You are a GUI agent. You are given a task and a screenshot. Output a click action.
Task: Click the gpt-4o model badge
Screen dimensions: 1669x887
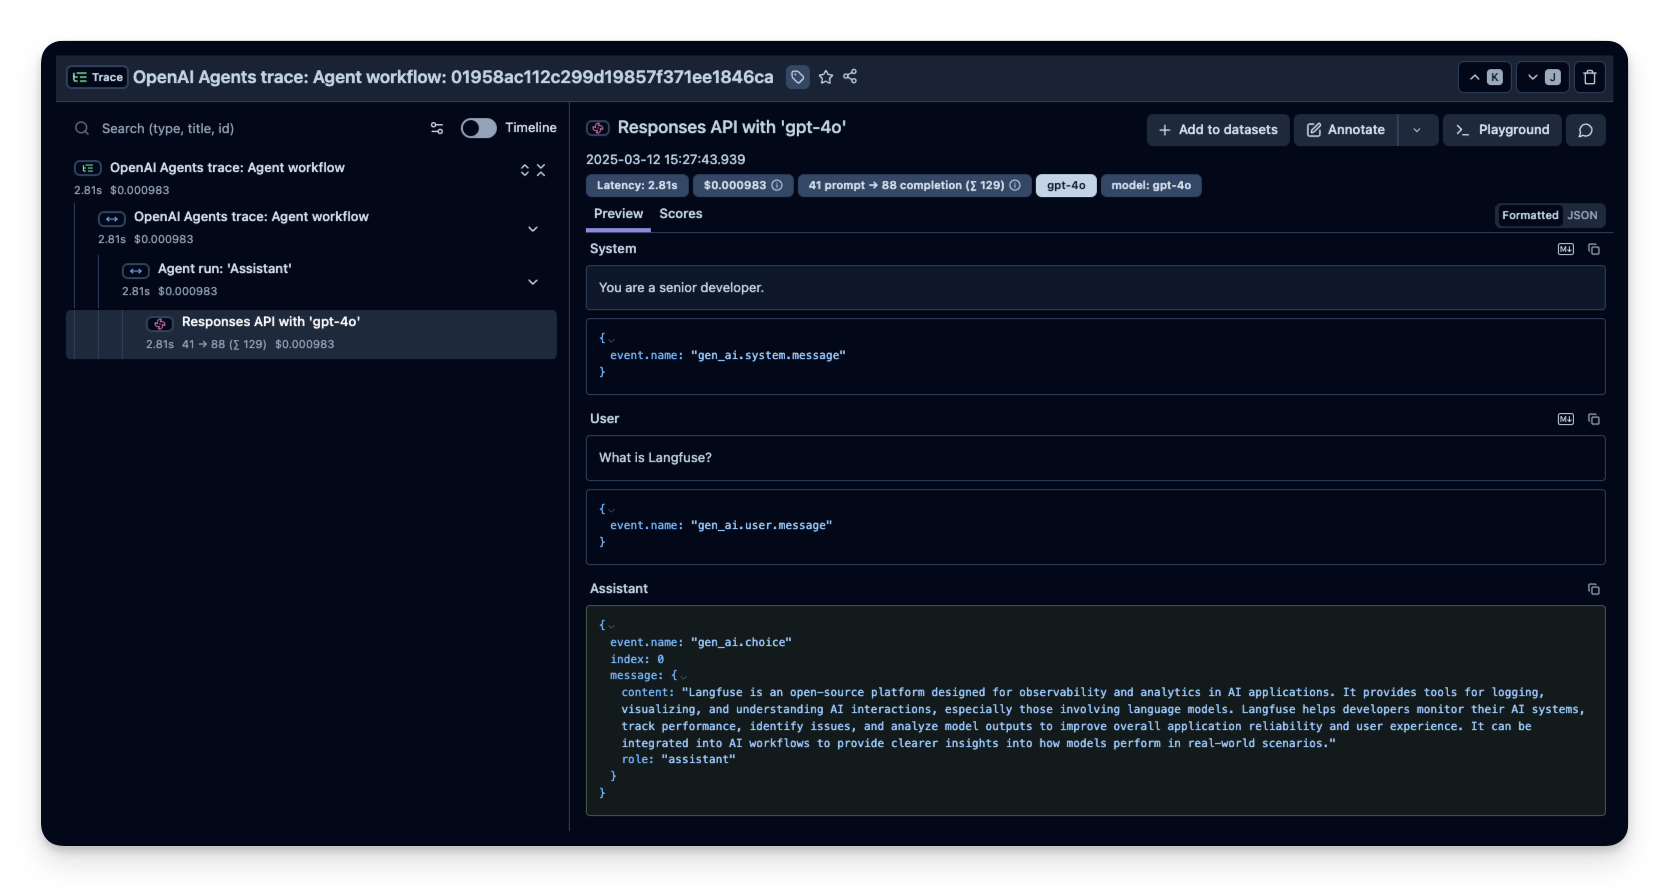click(x=1066, y=185)
